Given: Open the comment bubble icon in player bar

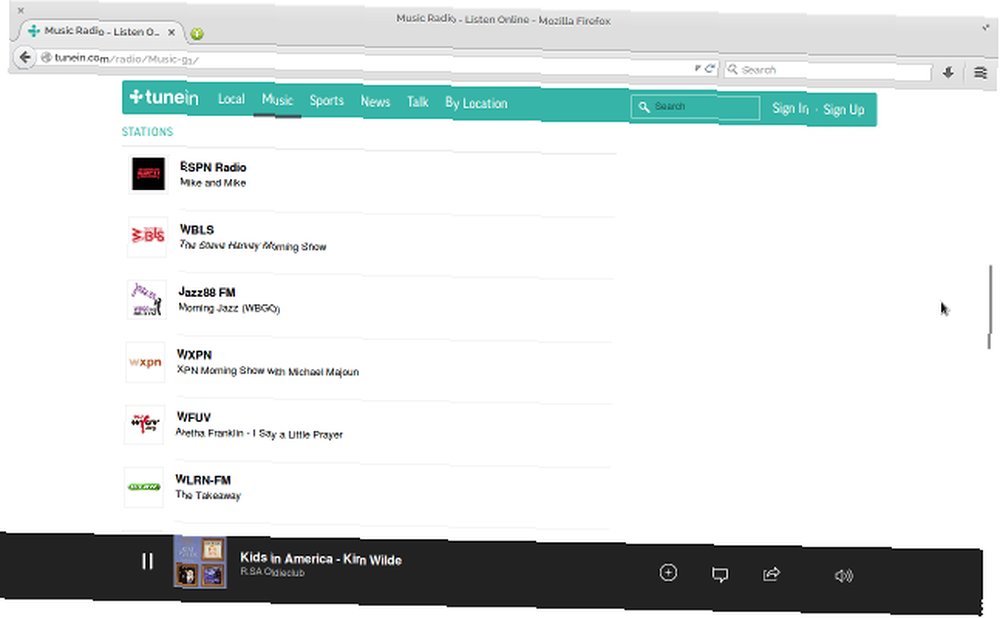Looking at the screenshot, I should (720, 575).
